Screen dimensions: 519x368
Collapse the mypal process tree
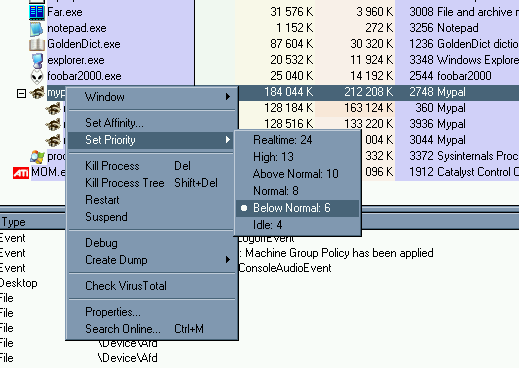21,94
